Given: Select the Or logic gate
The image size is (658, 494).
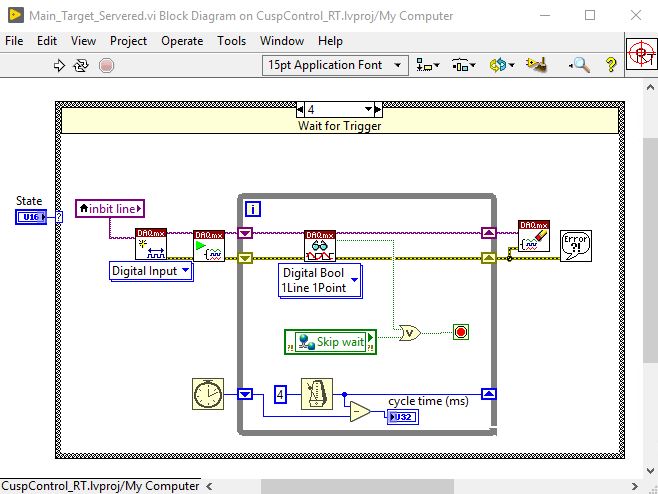Looking at the screenshot, I should coord(409,333).
